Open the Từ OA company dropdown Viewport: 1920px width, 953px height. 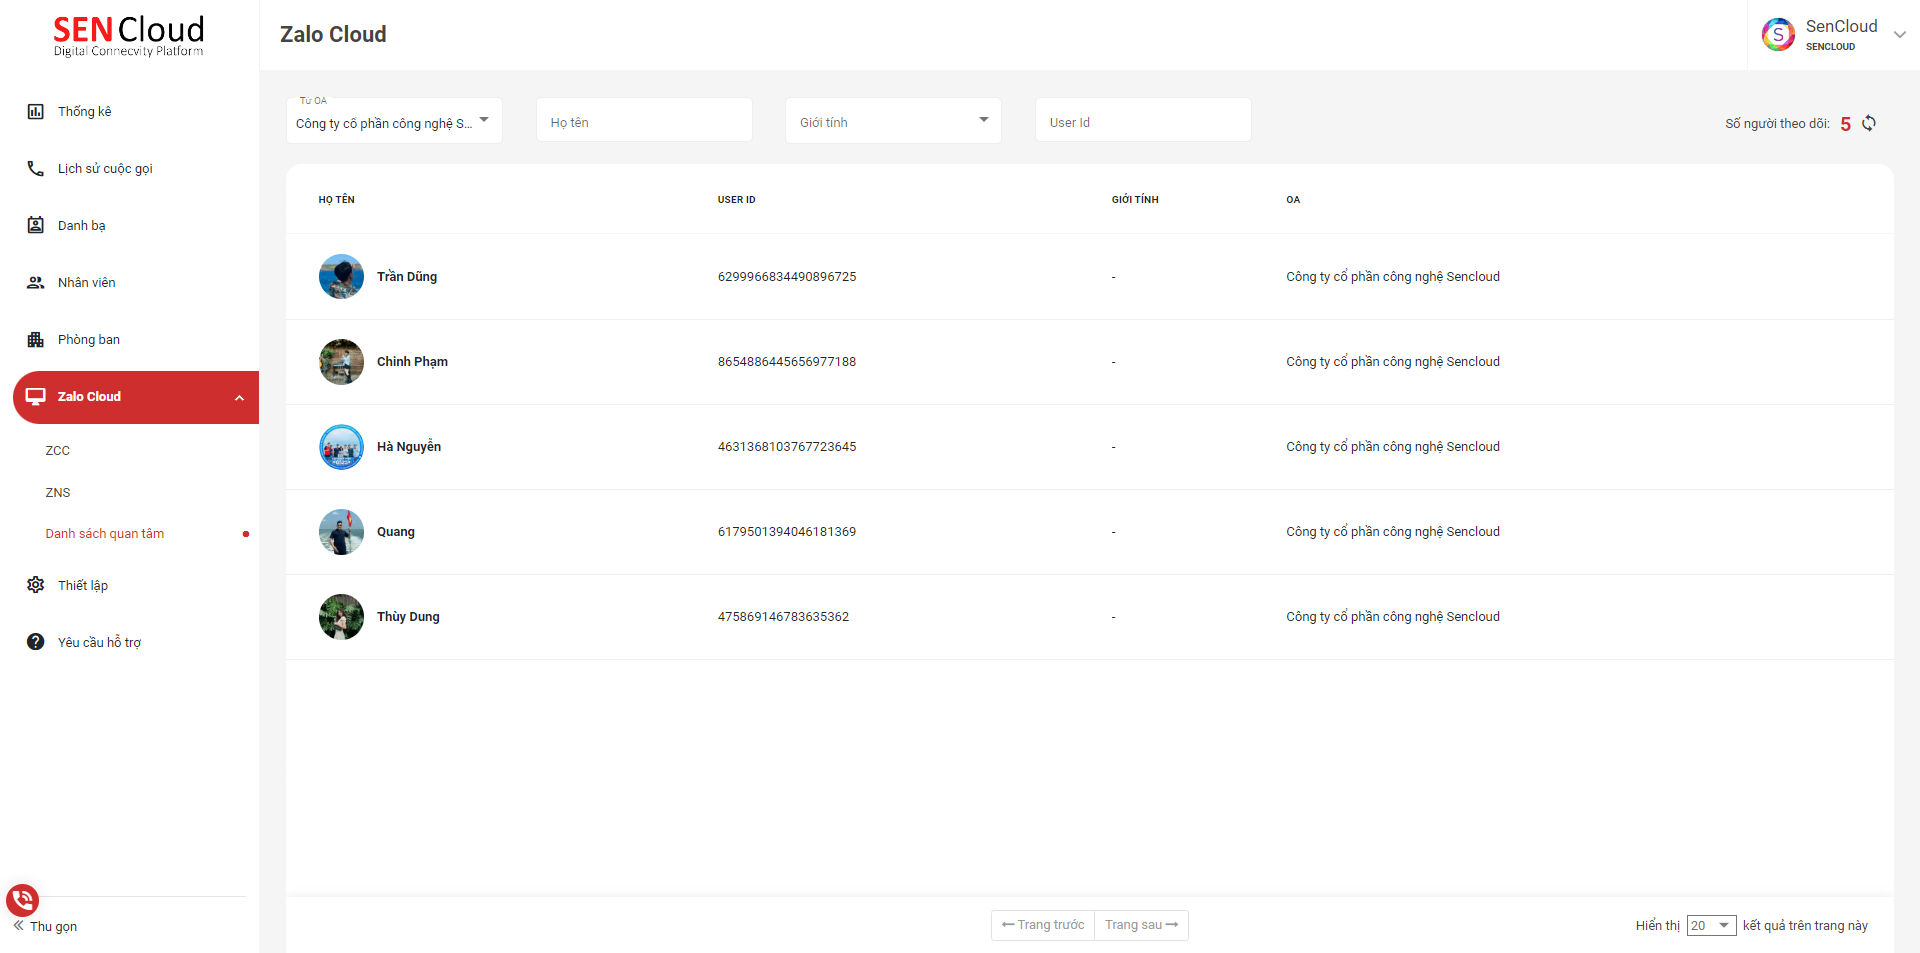pyautogui.click(x=394, y=122)
